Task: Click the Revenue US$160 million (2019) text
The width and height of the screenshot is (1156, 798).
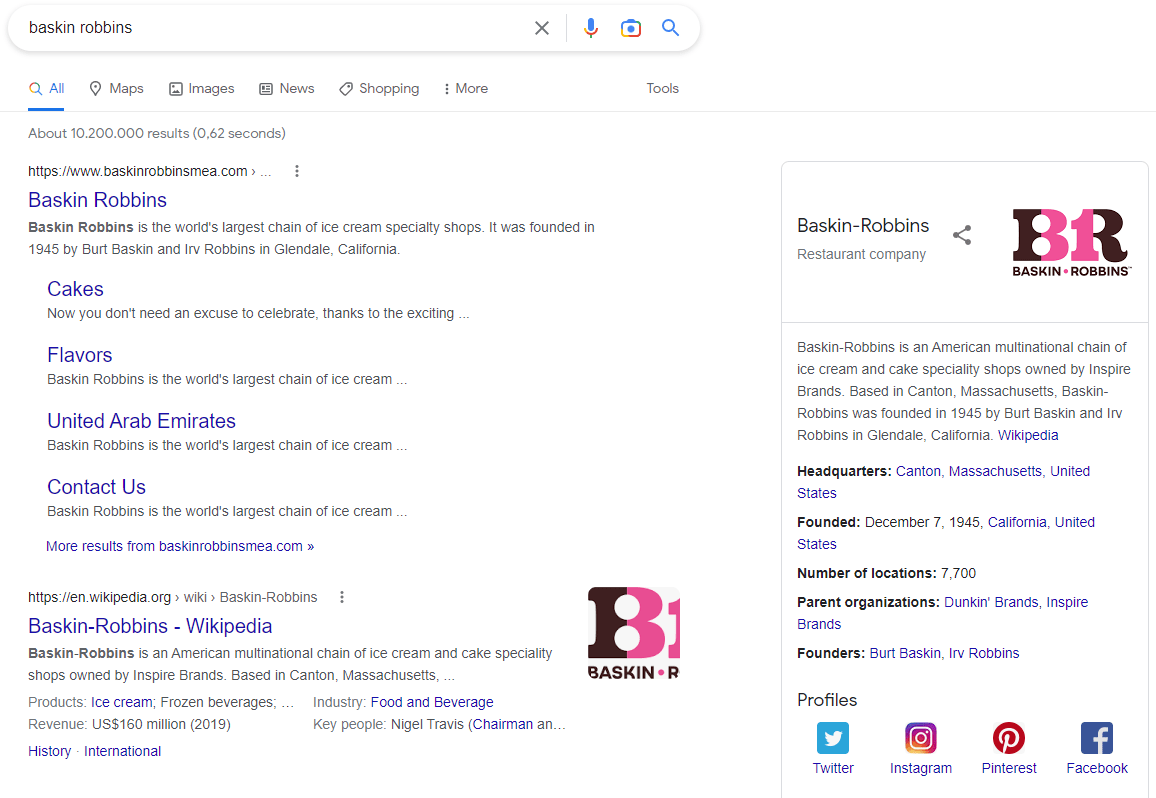Action: pyautogui.click(x=129, y=724)
